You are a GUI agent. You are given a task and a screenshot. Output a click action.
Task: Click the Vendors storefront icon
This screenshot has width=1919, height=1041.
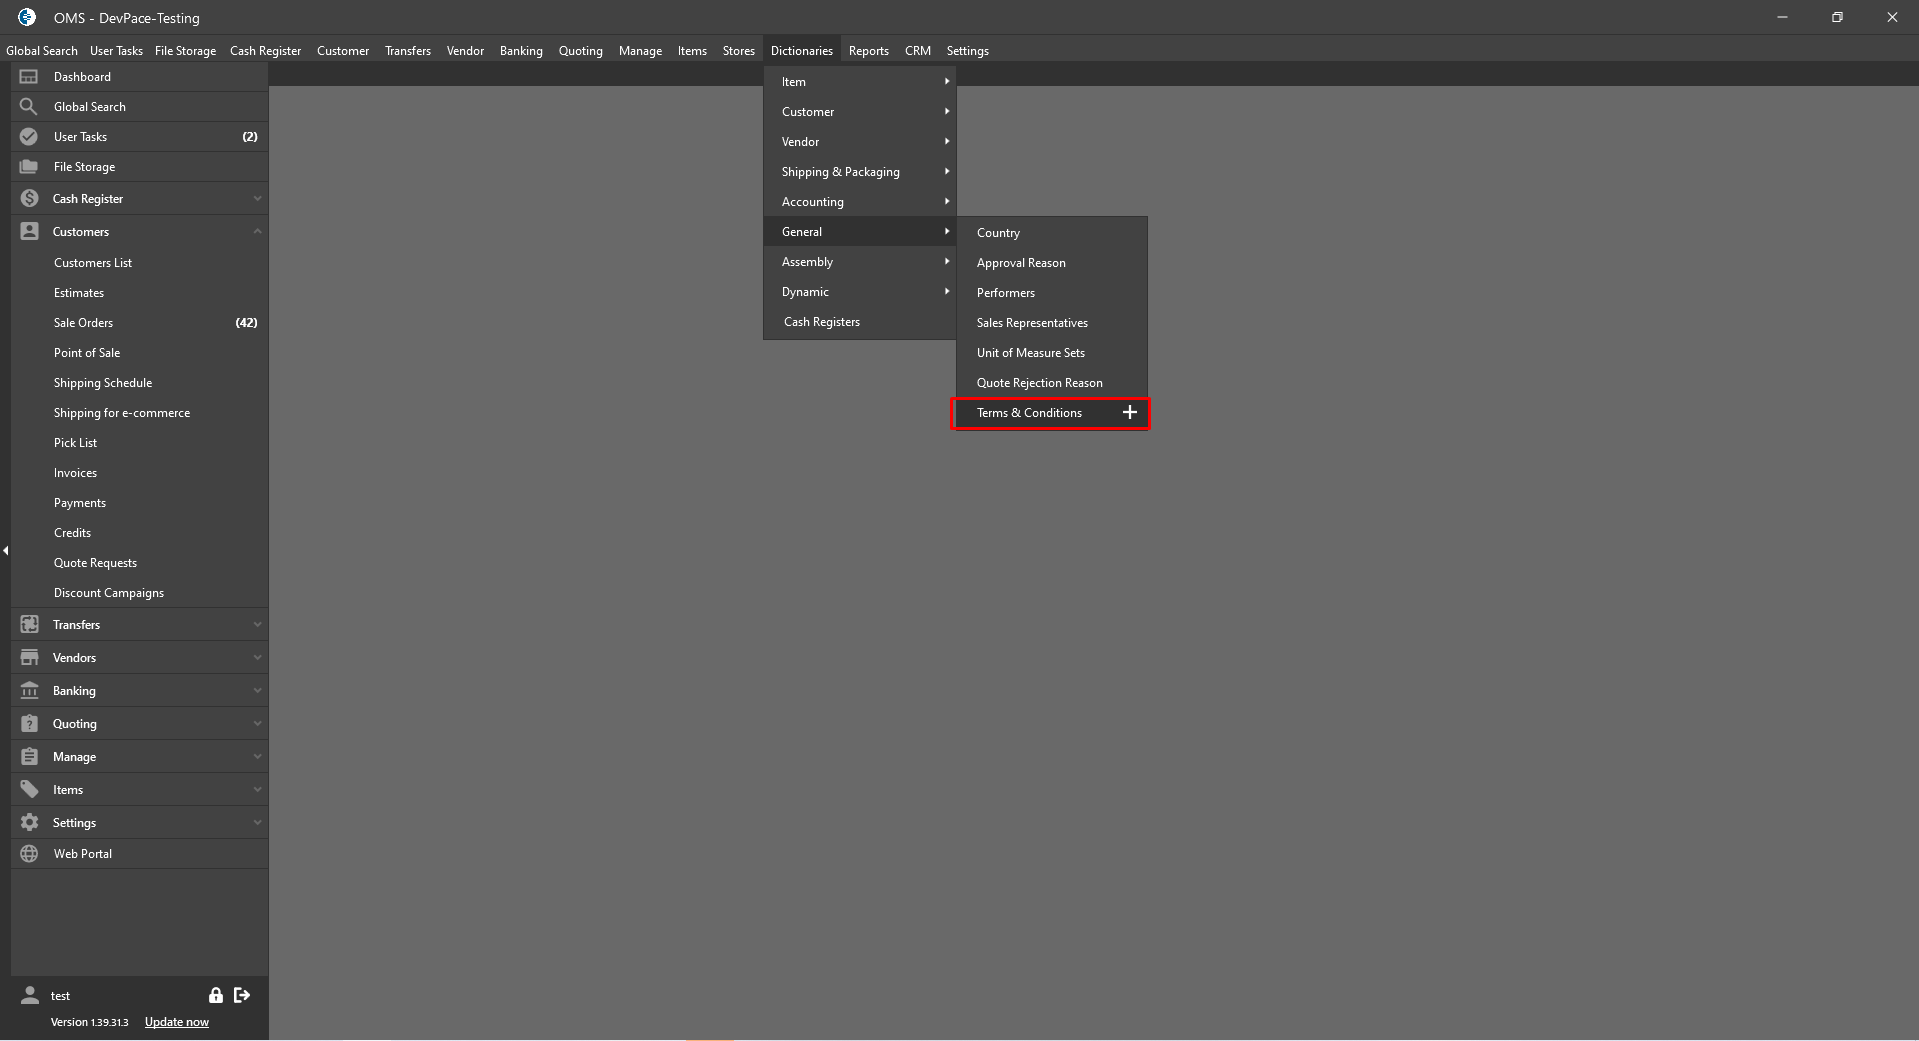[x=29, y=658]
